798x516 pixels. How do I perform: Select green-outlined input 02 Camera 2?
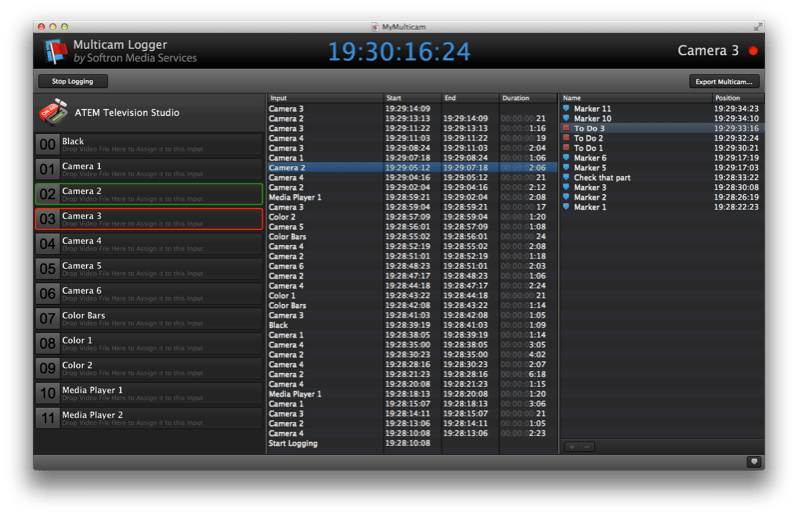click(x=149, y=194)
